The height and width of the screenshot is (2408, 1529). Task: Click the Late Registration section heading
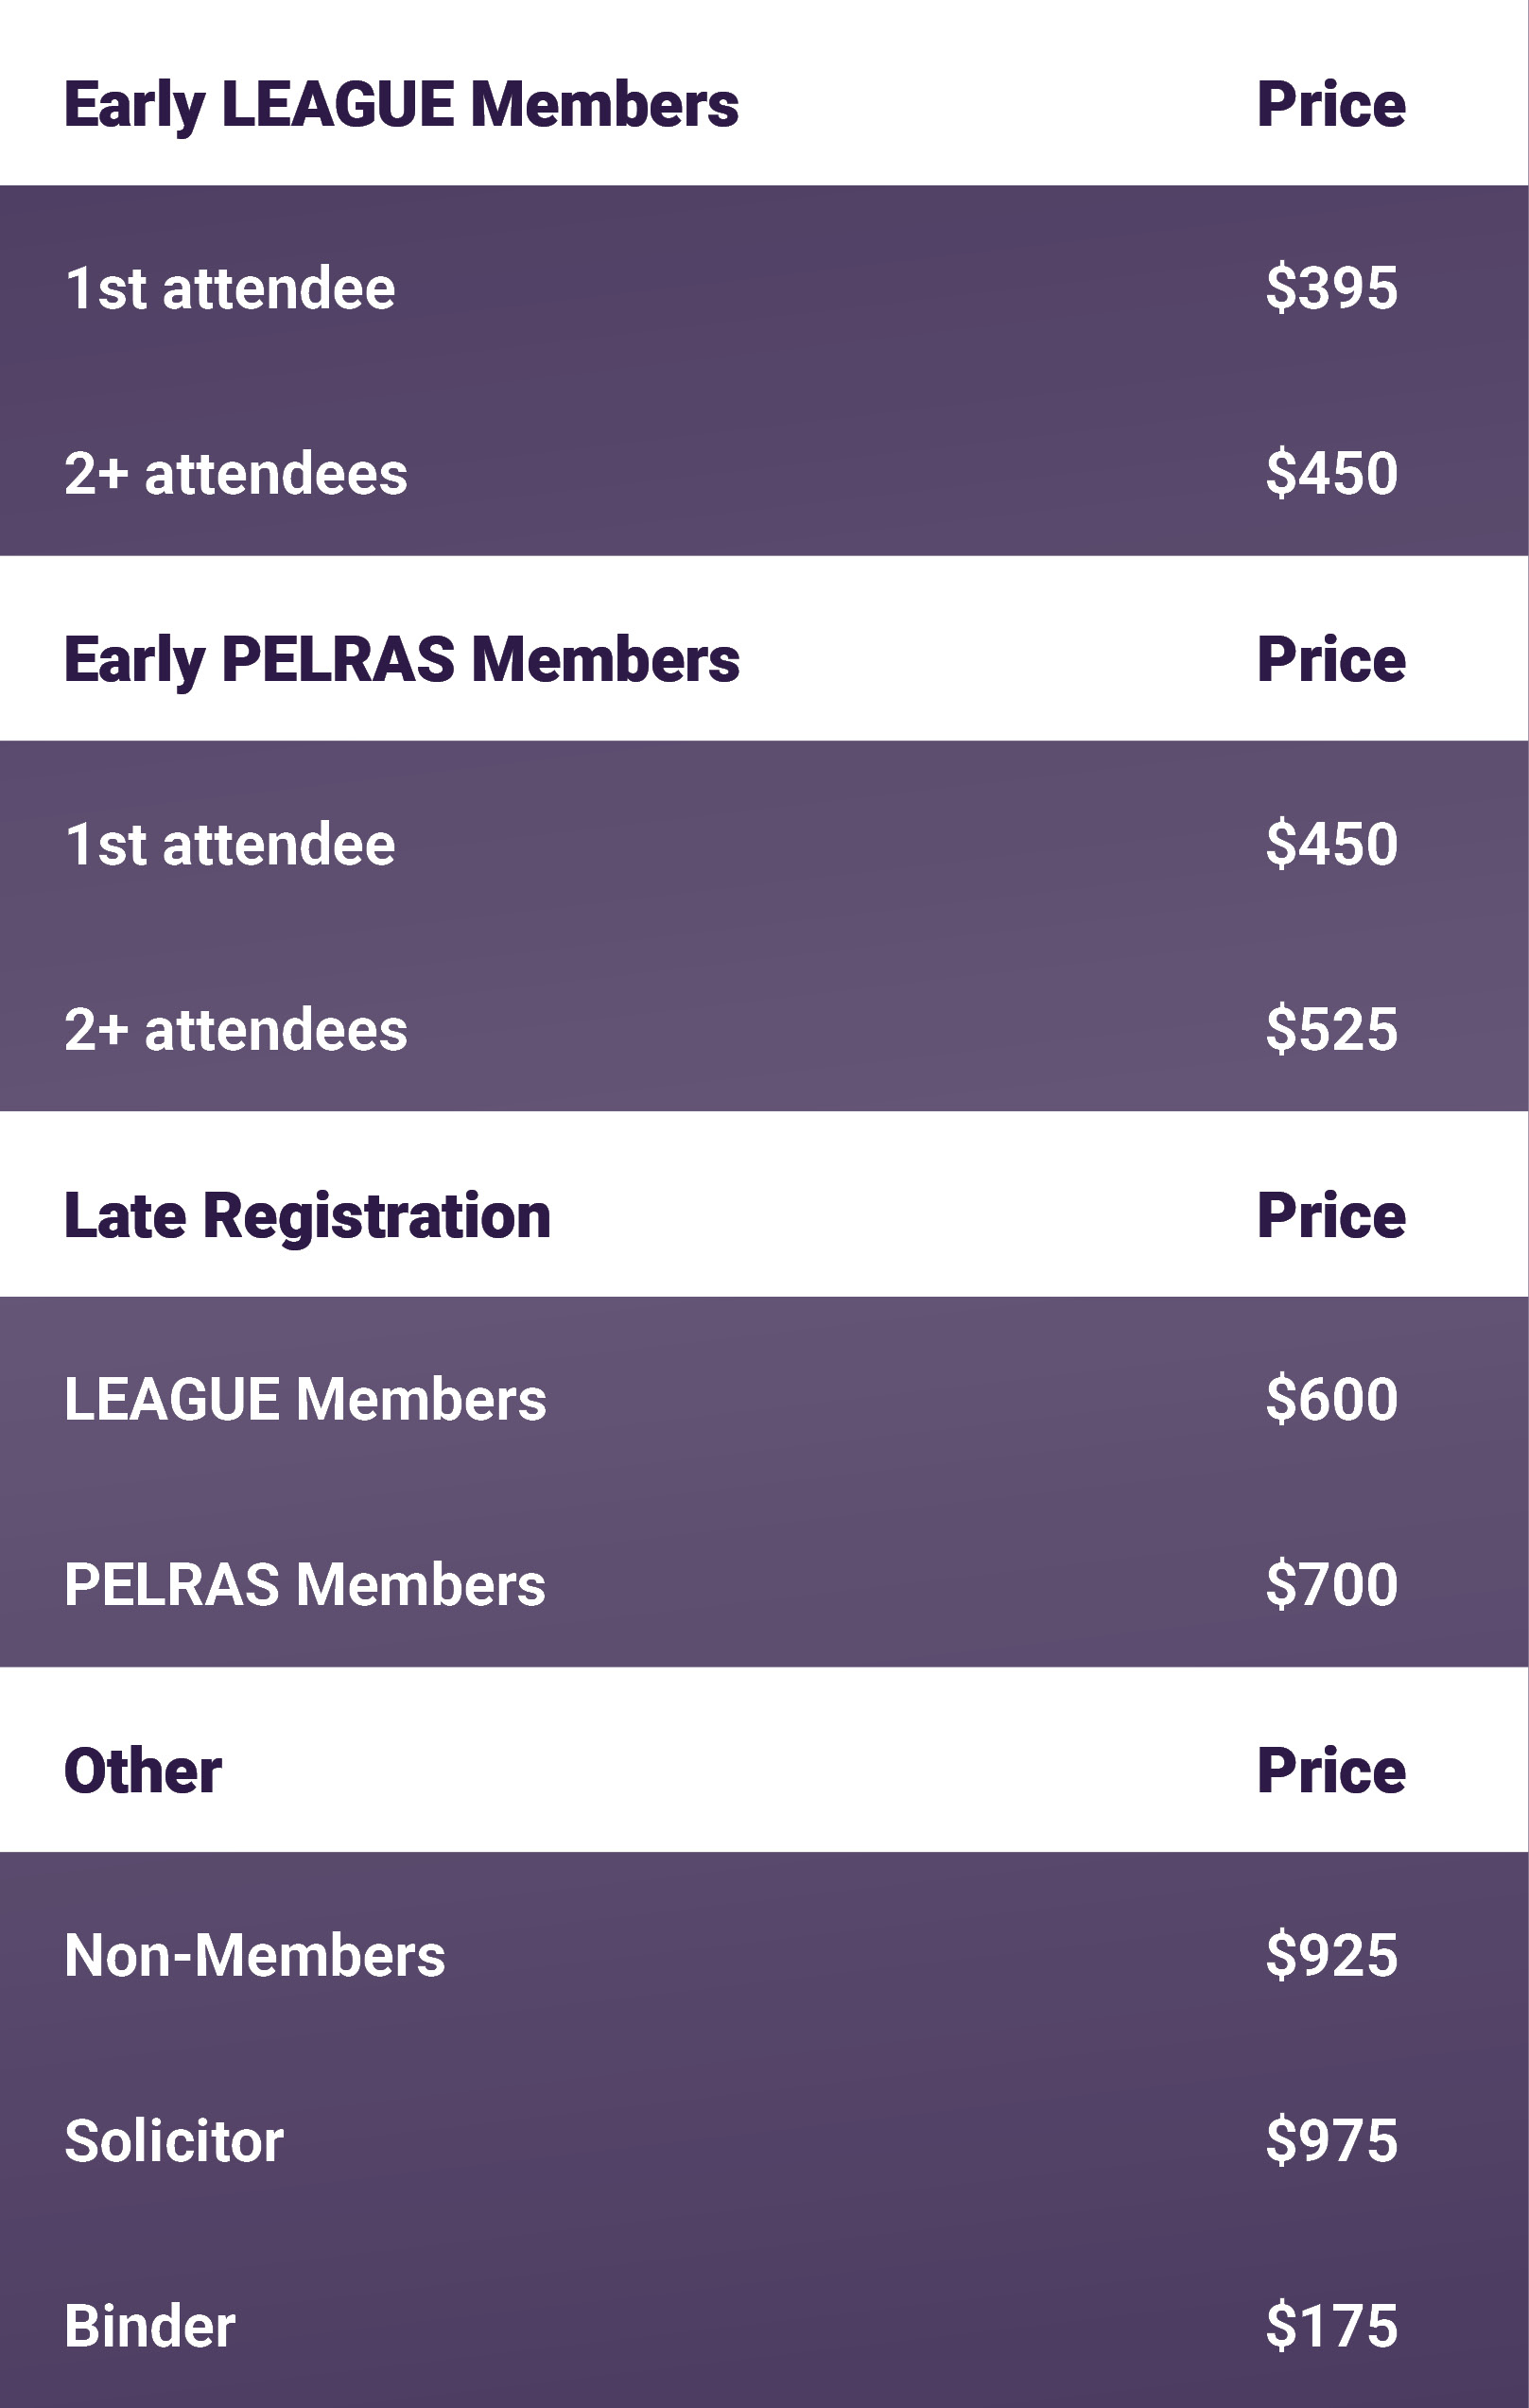307,1215
